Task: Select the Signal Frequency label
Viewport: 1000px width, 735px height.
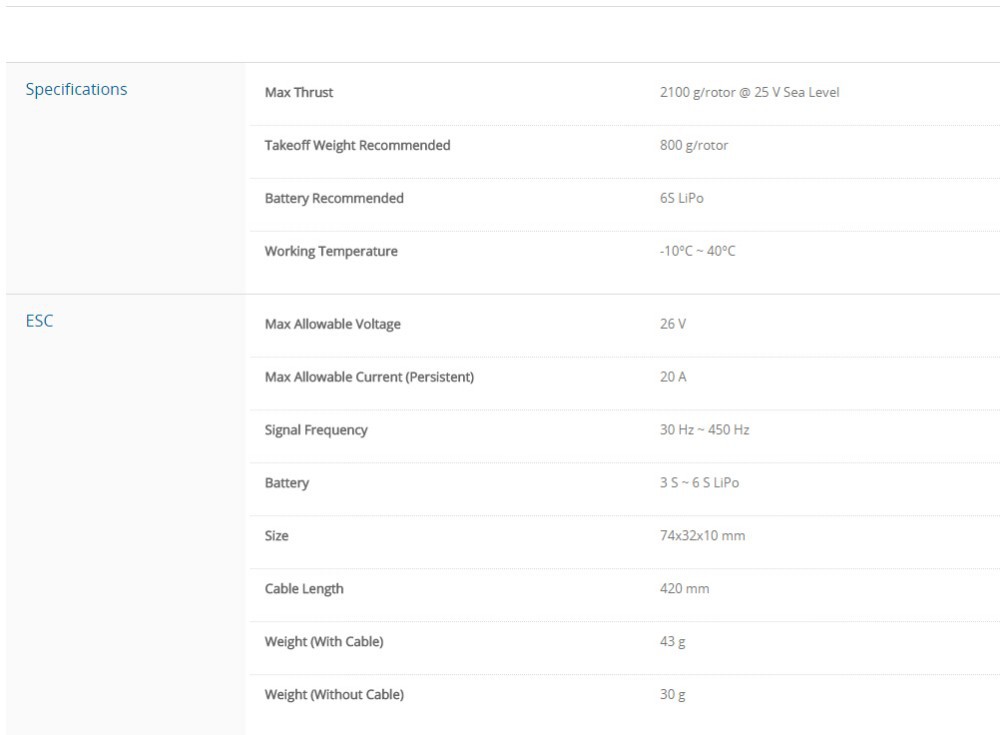Action: (x=315, y=431)
